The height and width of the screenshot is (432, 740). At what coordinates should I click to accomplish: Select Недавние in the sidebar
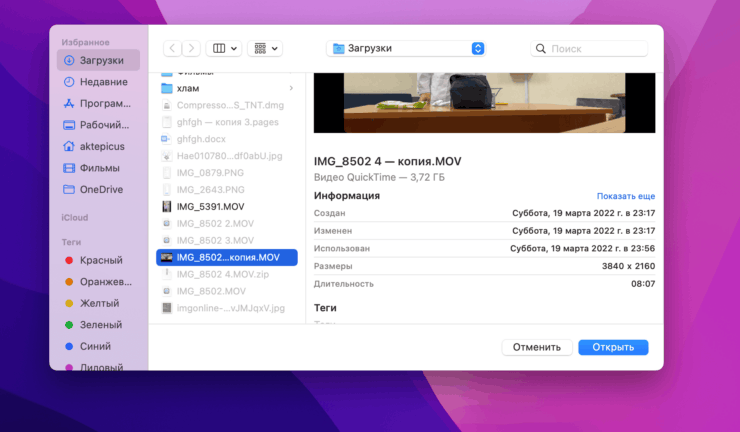tap(103, 82)
